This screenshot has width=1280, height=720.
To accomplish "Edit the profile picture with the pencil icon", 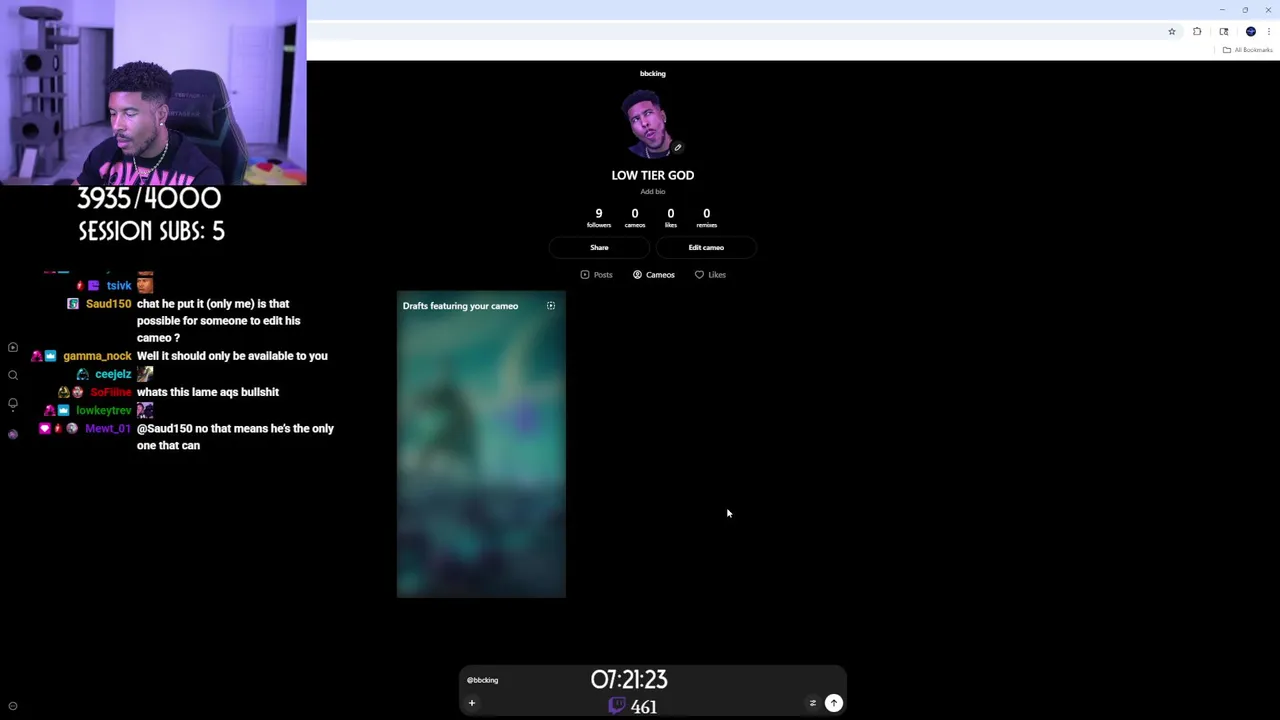I will click(677, 148).
